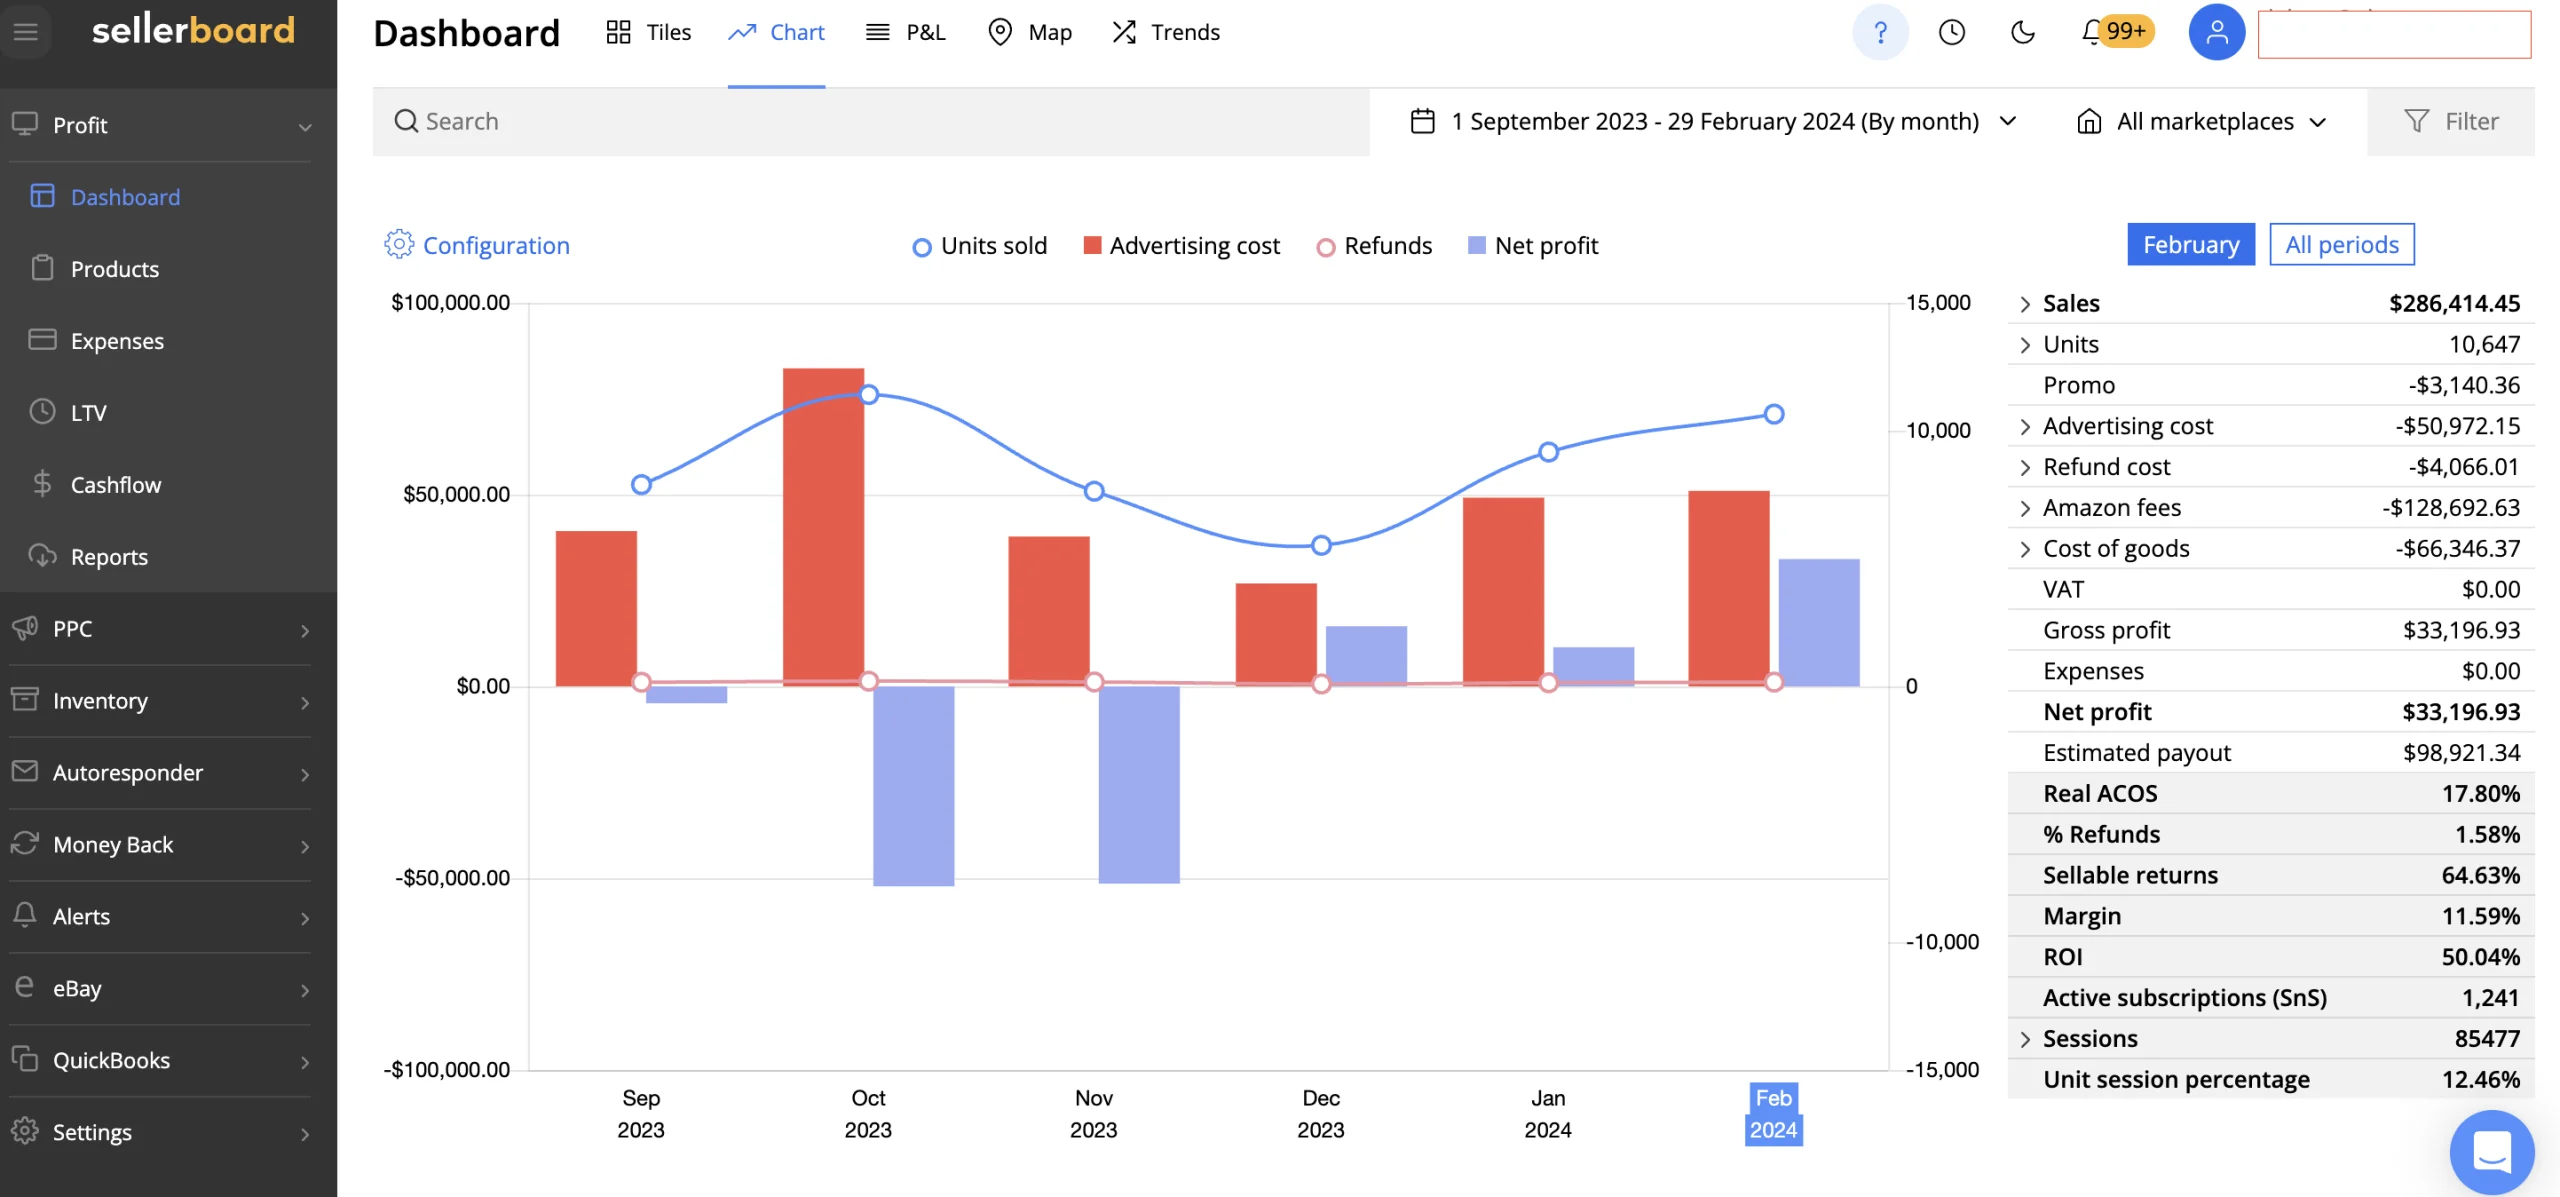The width and height of the screenshot is (2560, 1197).
Task: Click the Map pin icon
Action: pos(999,32)
